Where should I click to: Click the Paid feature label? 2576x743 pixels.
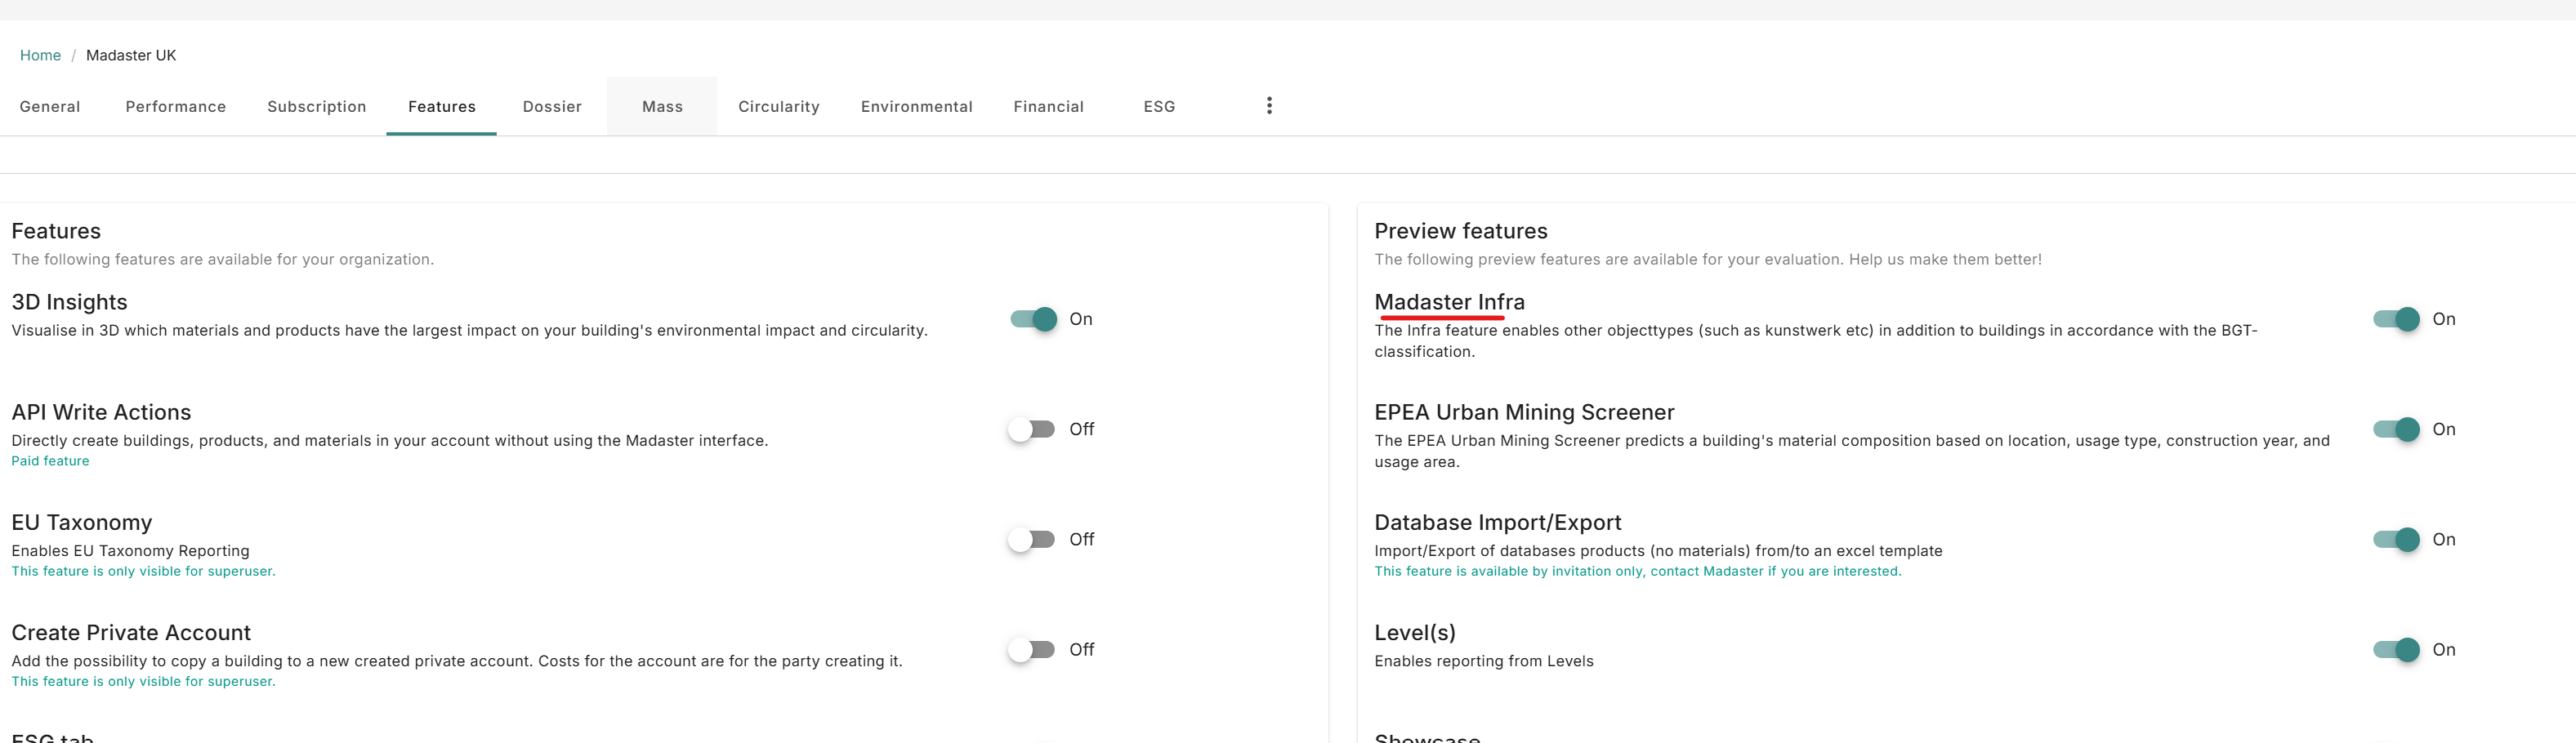[50, 461]
